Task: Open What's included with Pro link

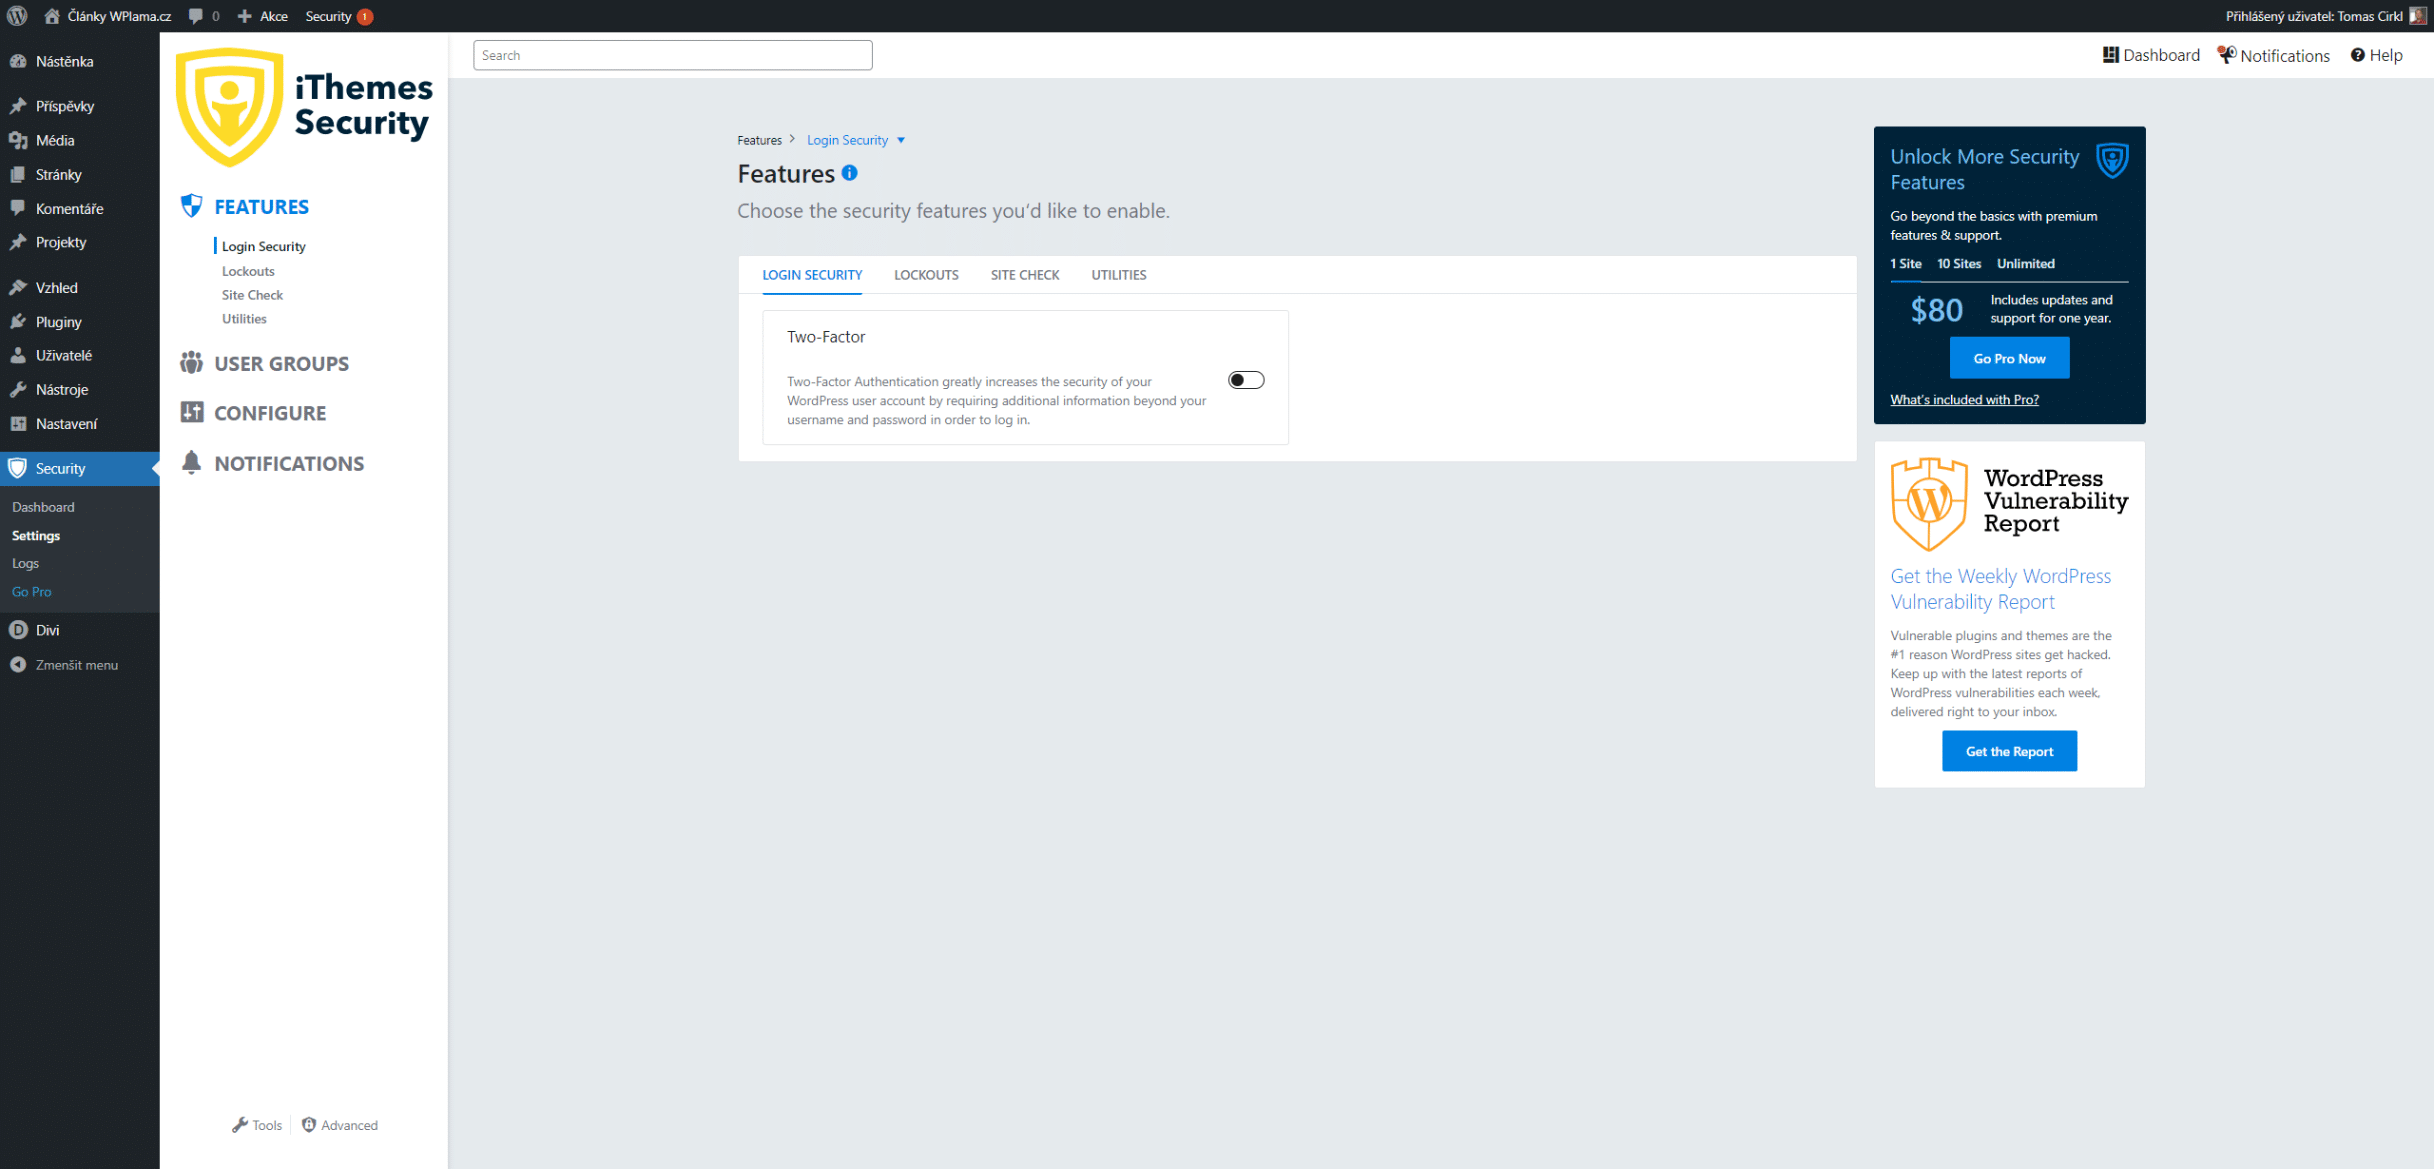Action: (x=1964, y=399)
